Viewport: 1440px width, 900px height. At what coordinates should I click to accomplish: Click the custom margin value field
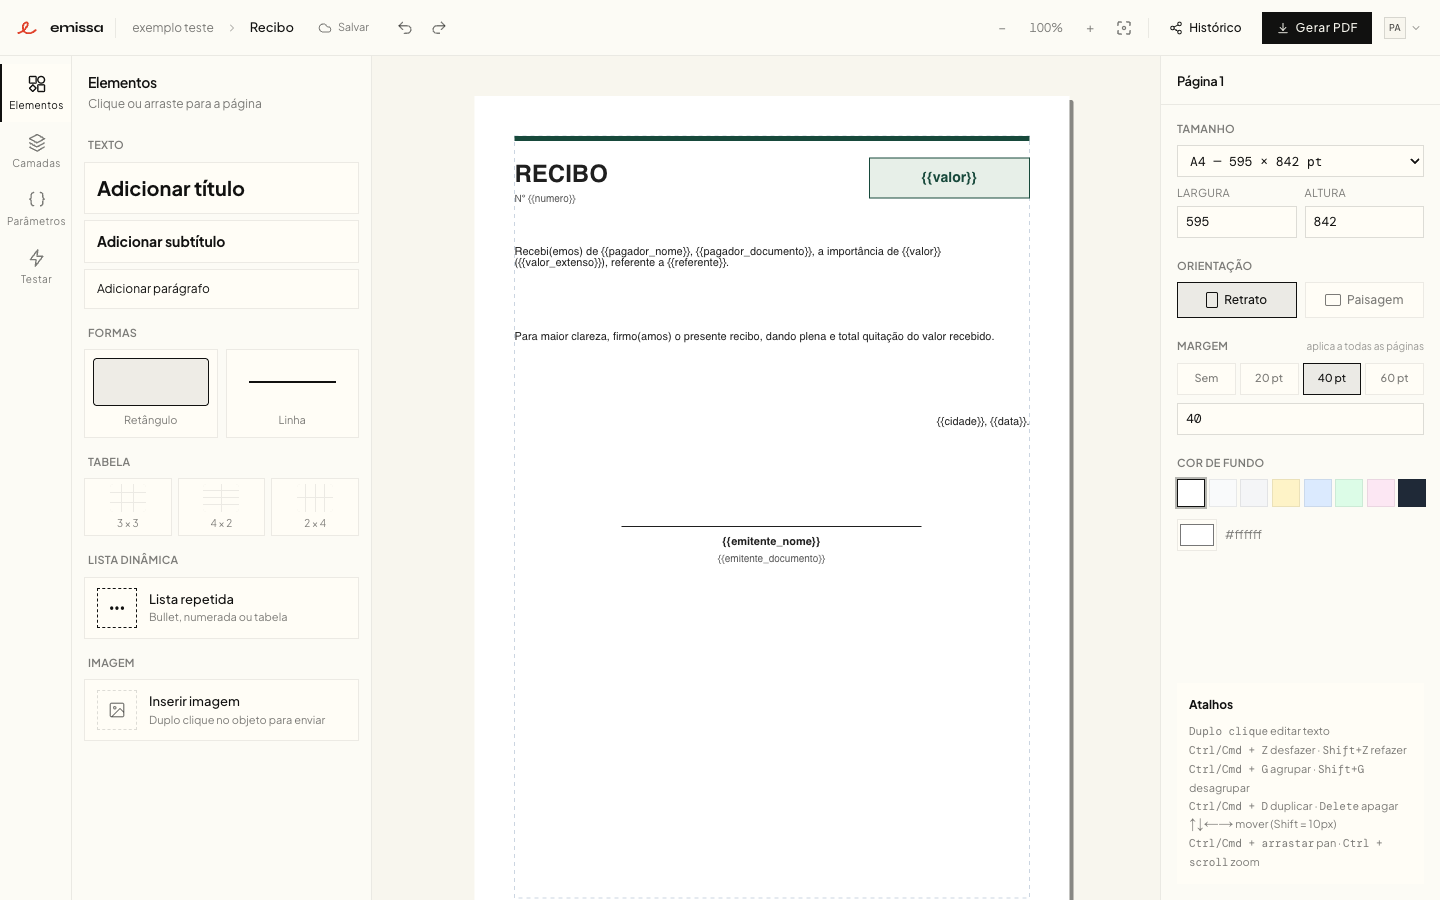(1300, 419)
